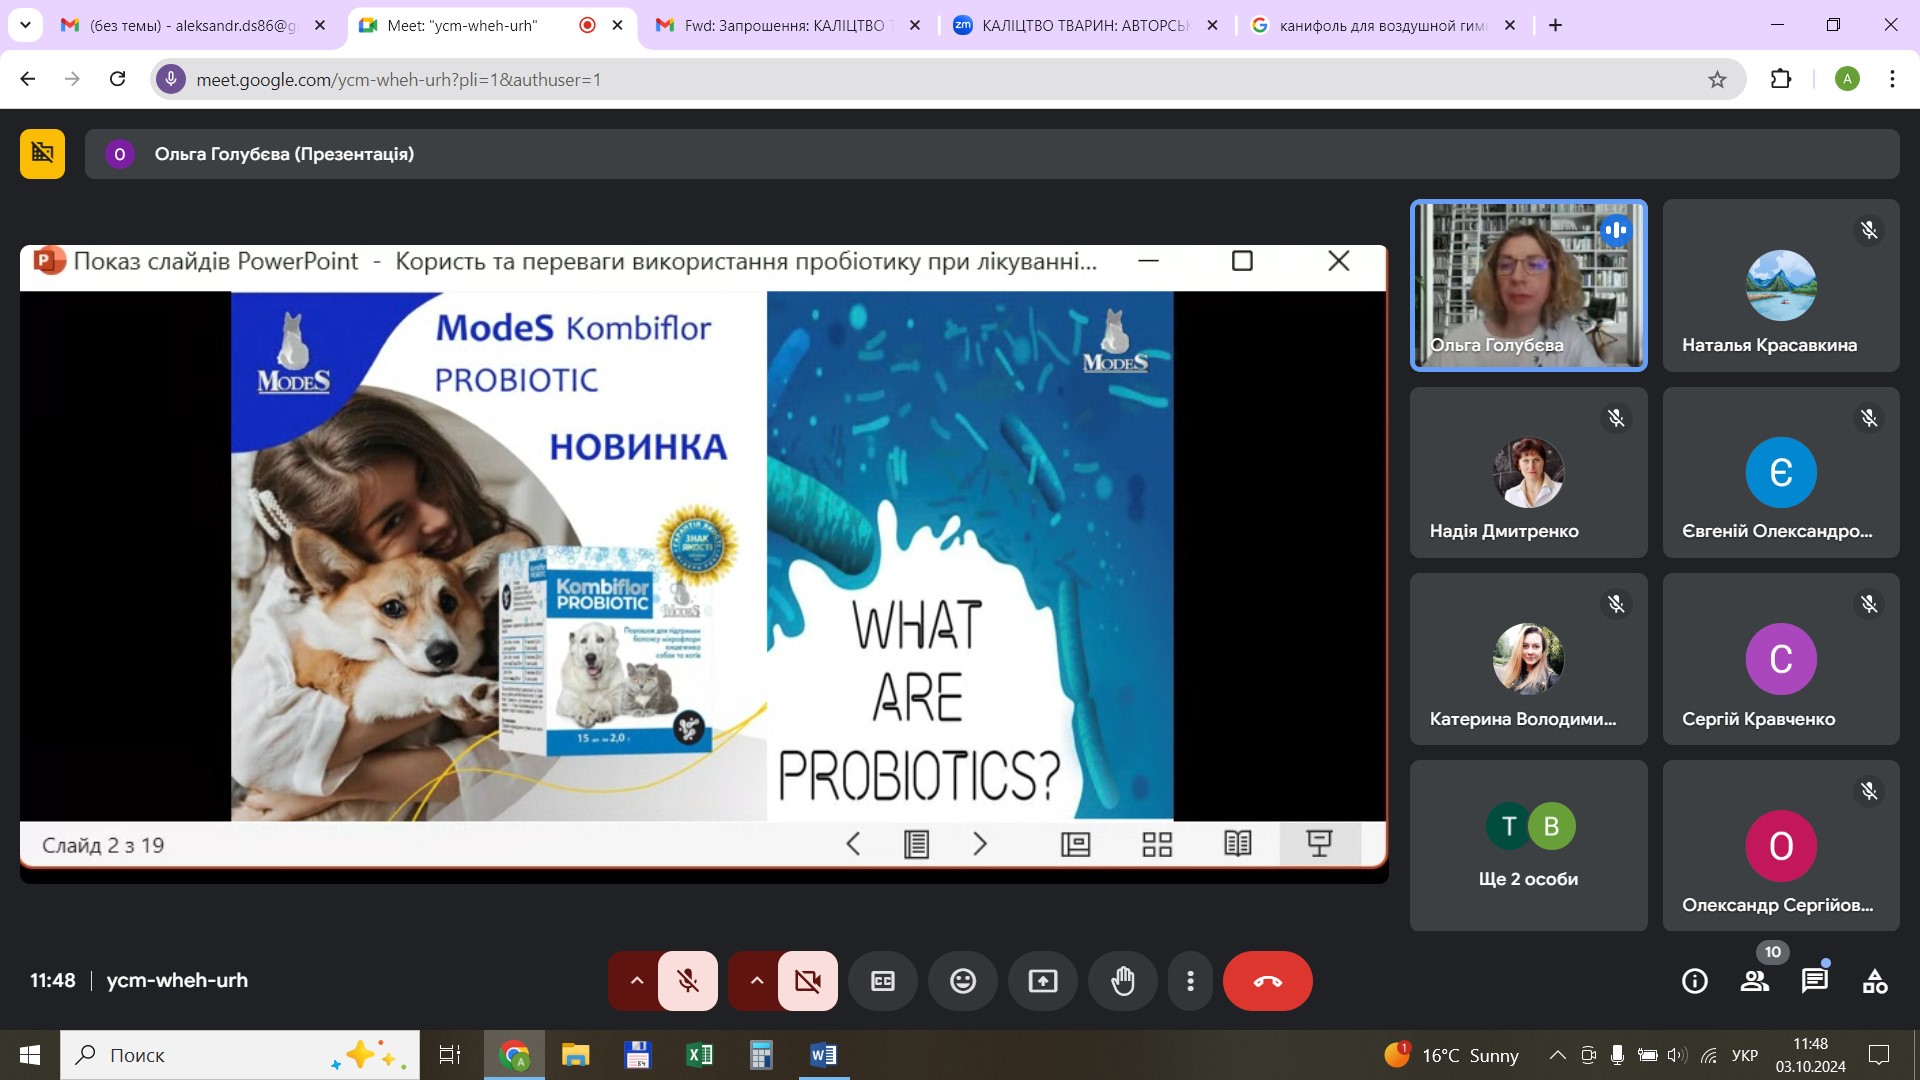Switch to Google search канифоль tab
The height and width of the screenshot is (1080, 1920).
[x=1385, y=25]
